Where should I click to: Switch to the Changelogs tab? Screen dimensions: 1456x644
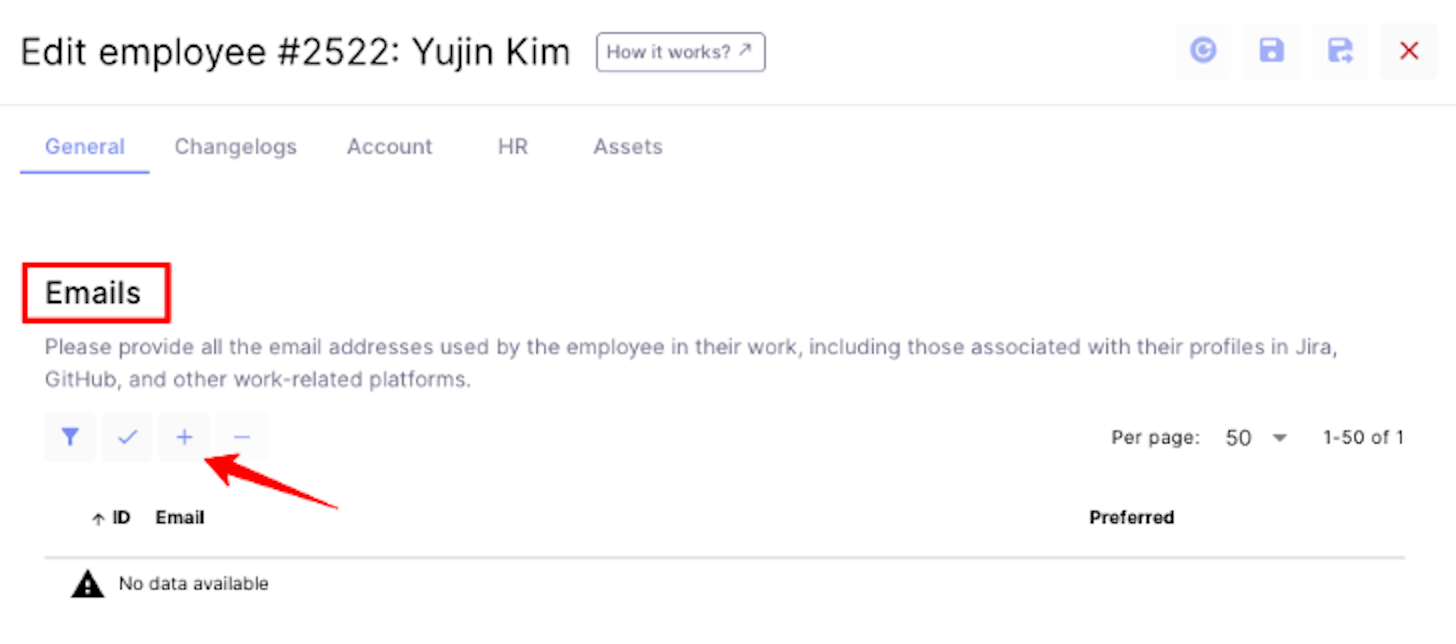click(236, 146)
